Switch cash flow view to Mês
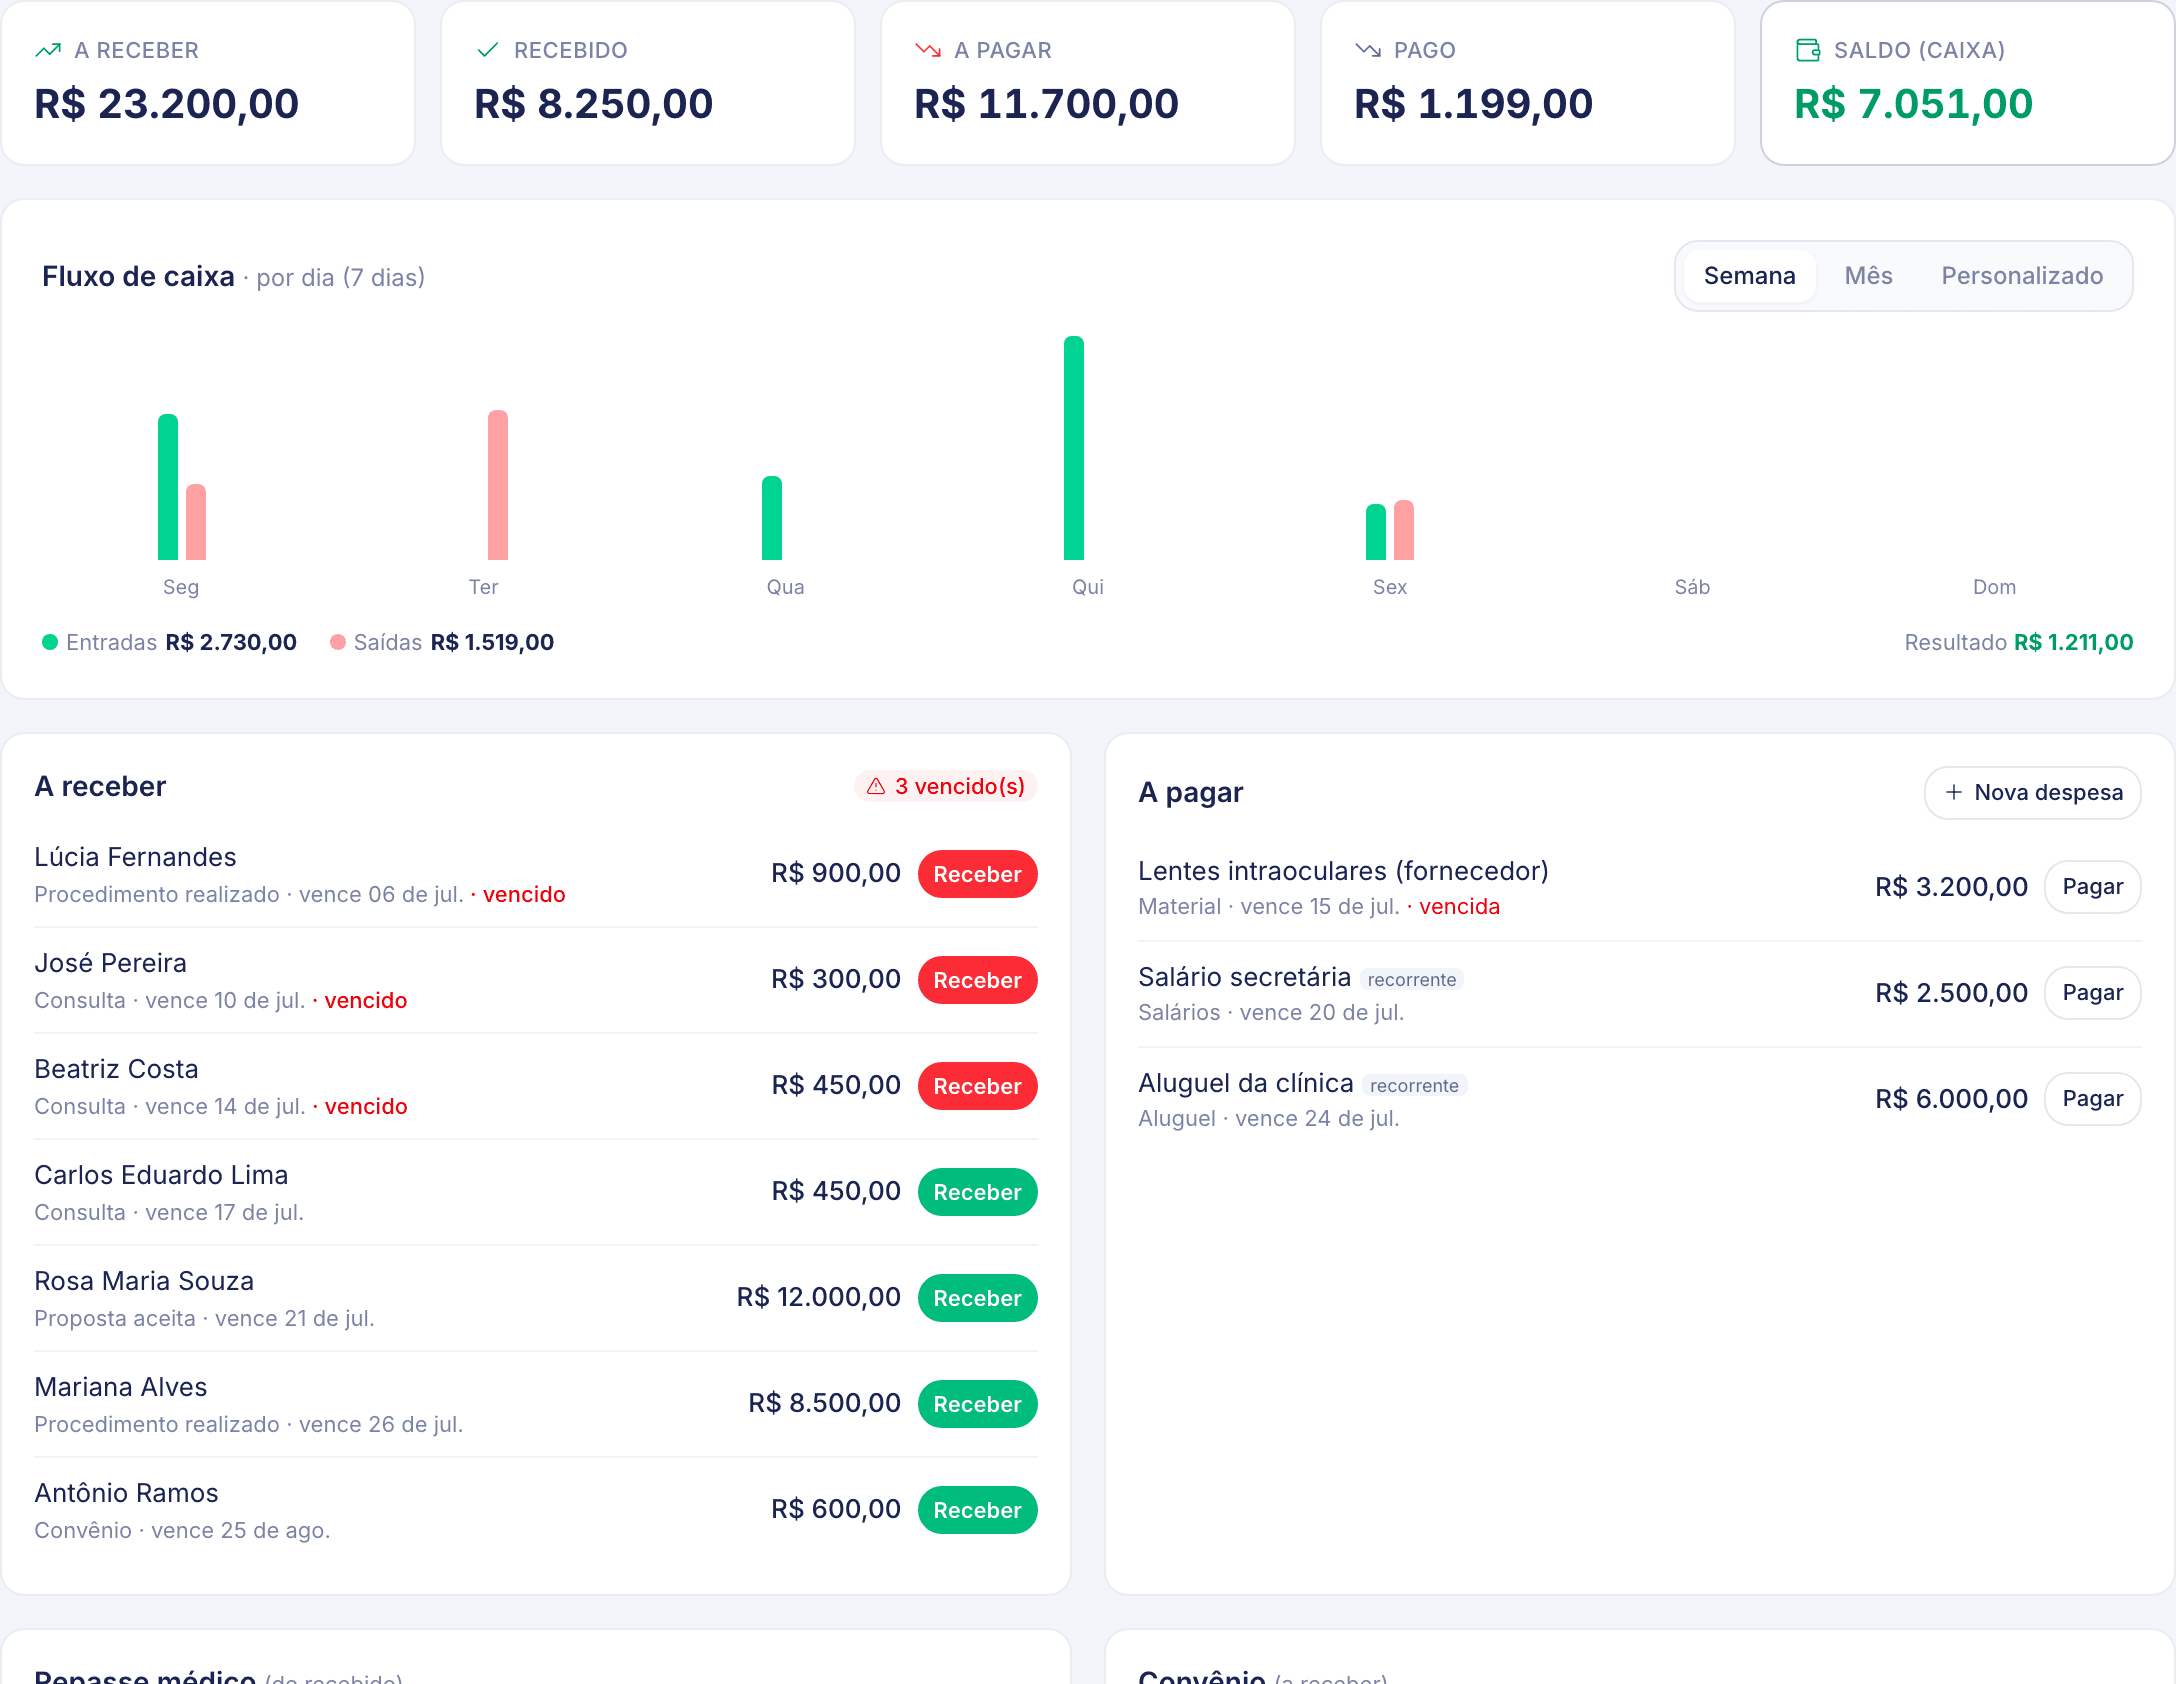Viewport: 2176px width, 1684px height. (1868, 276)
